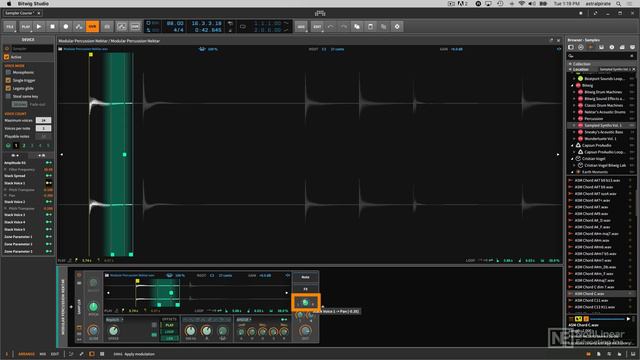The image size is (640, 360).
Task: Preview play button in browser footer
Action: click(x=628, y=319)
